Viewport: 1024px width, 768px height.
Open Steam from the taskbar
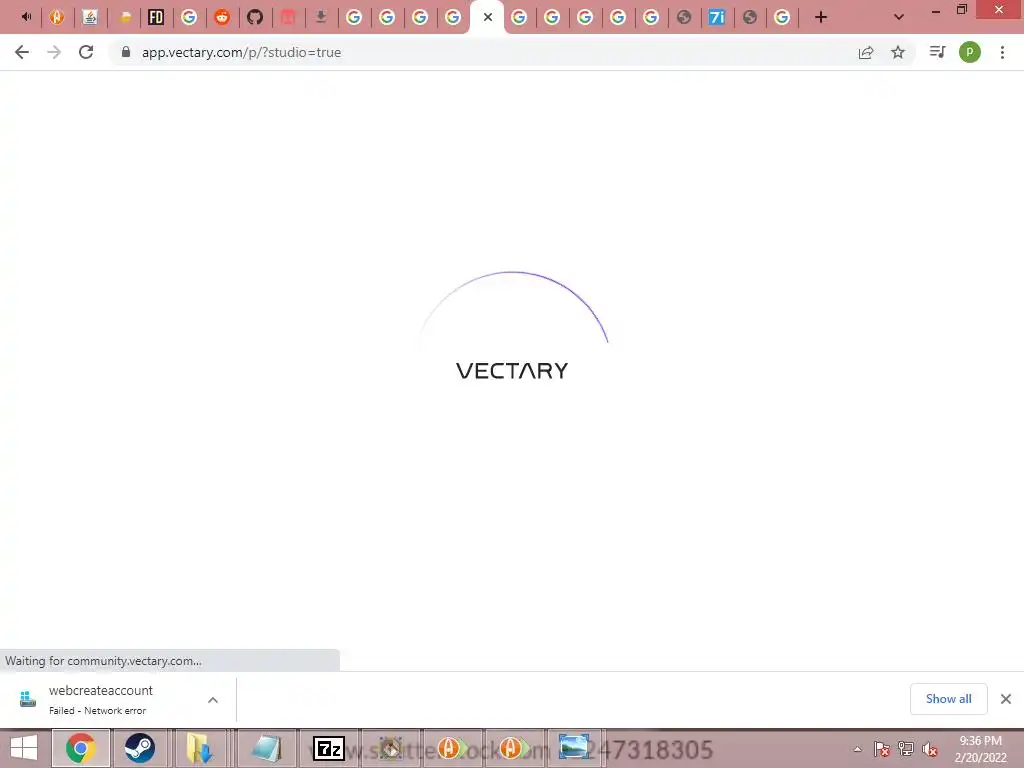pyautogui.click(x=140, y=748)
